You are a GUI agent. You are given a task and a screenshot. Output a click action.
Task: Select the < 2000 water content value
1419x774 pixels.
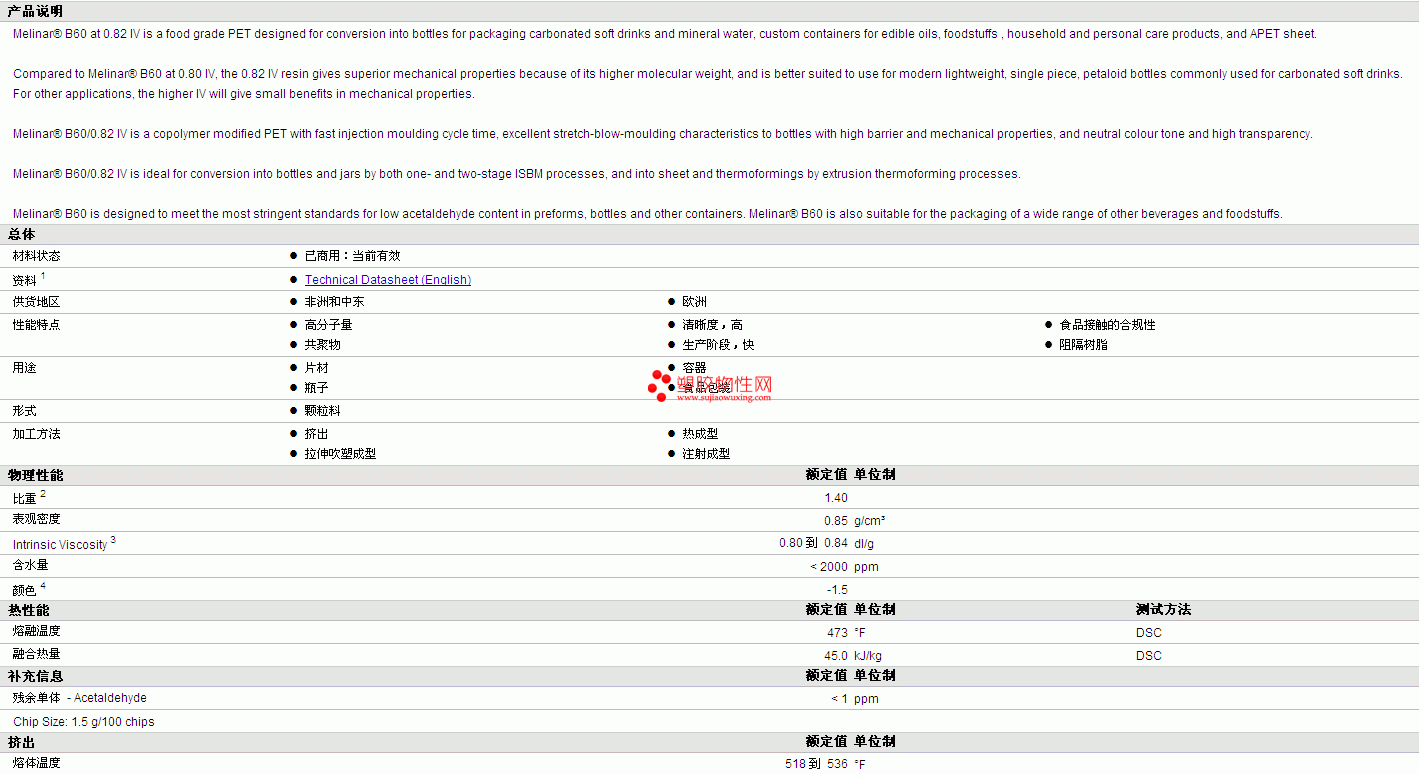tap(830, 567)
